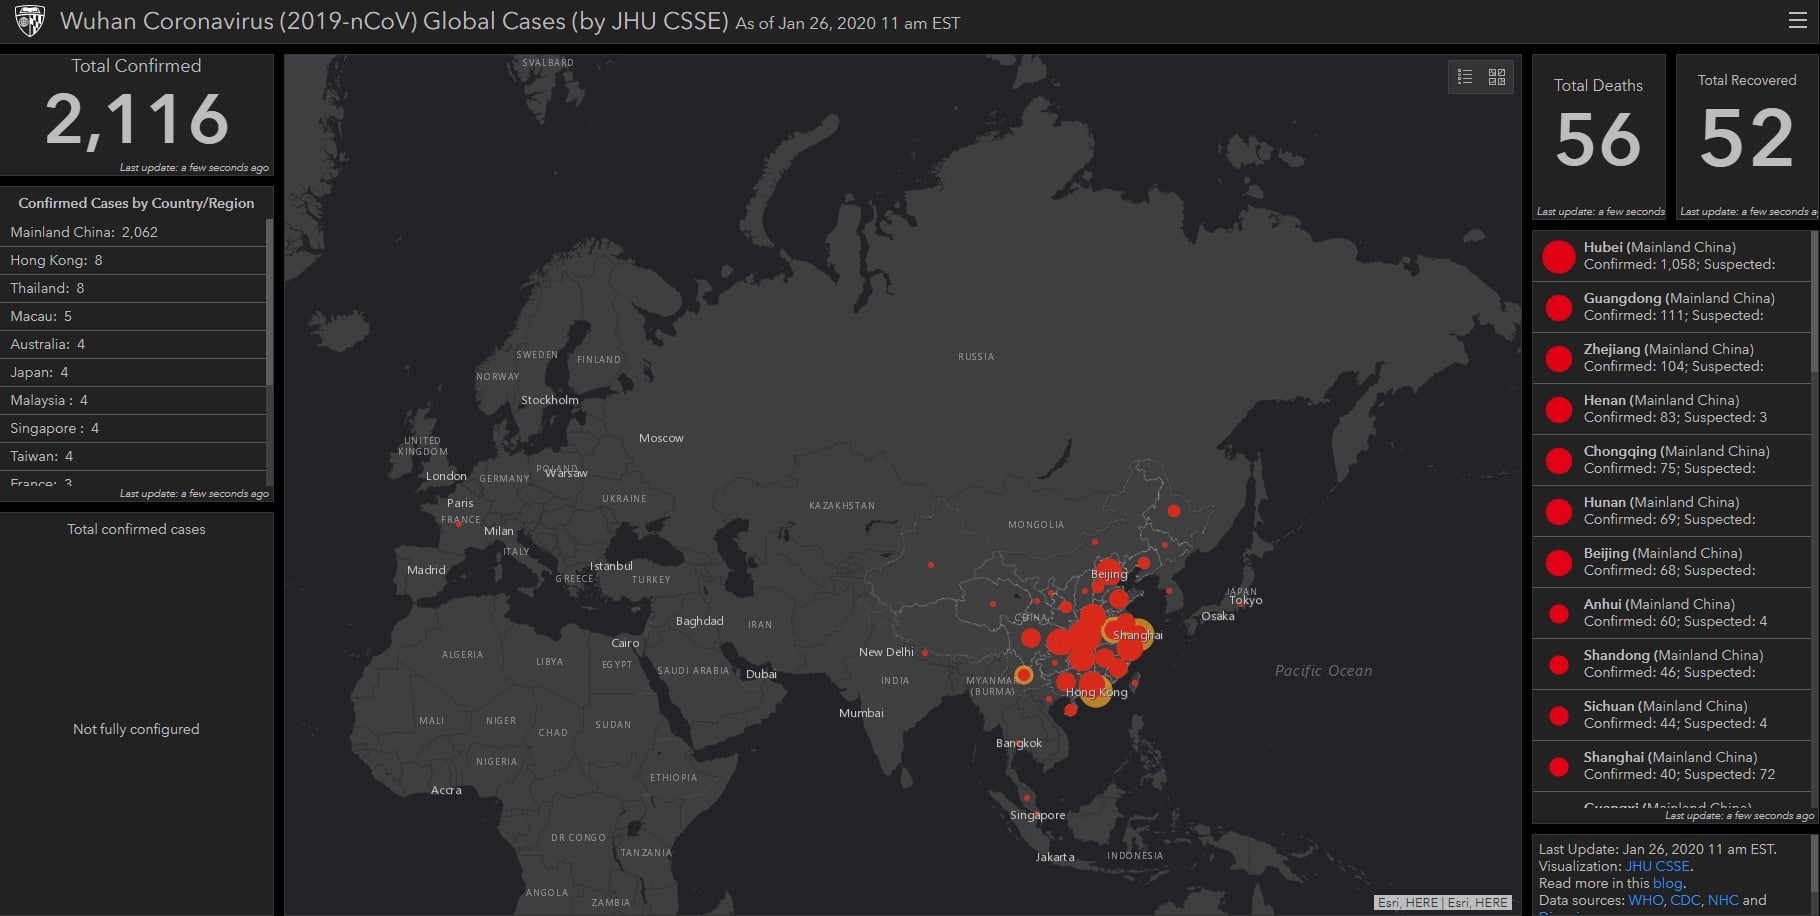Click Guangdong red circle icon in list
The width and height of the screenshot is (1820, 916).
click(1559, 307)
